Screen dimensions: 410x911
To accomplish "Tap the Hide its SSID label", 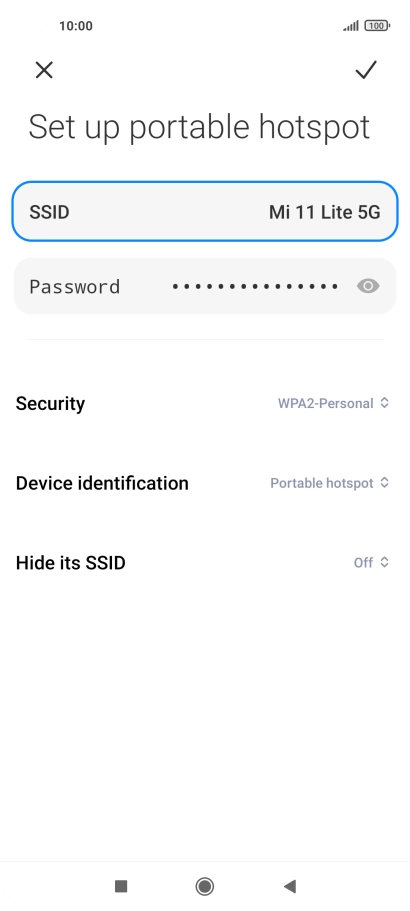I will pos(70,563).
